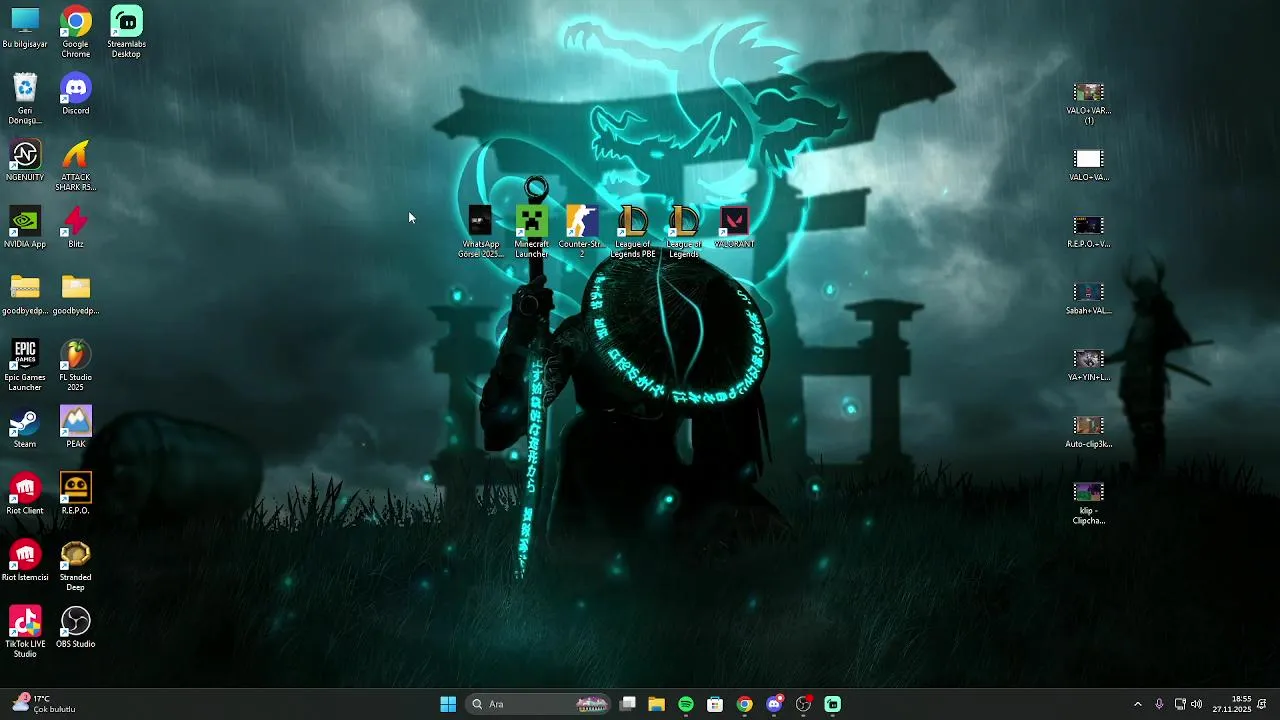Select the OBS Studio desktop shortcut
This screenshot has height=720, width=1280.
[76, 627]
